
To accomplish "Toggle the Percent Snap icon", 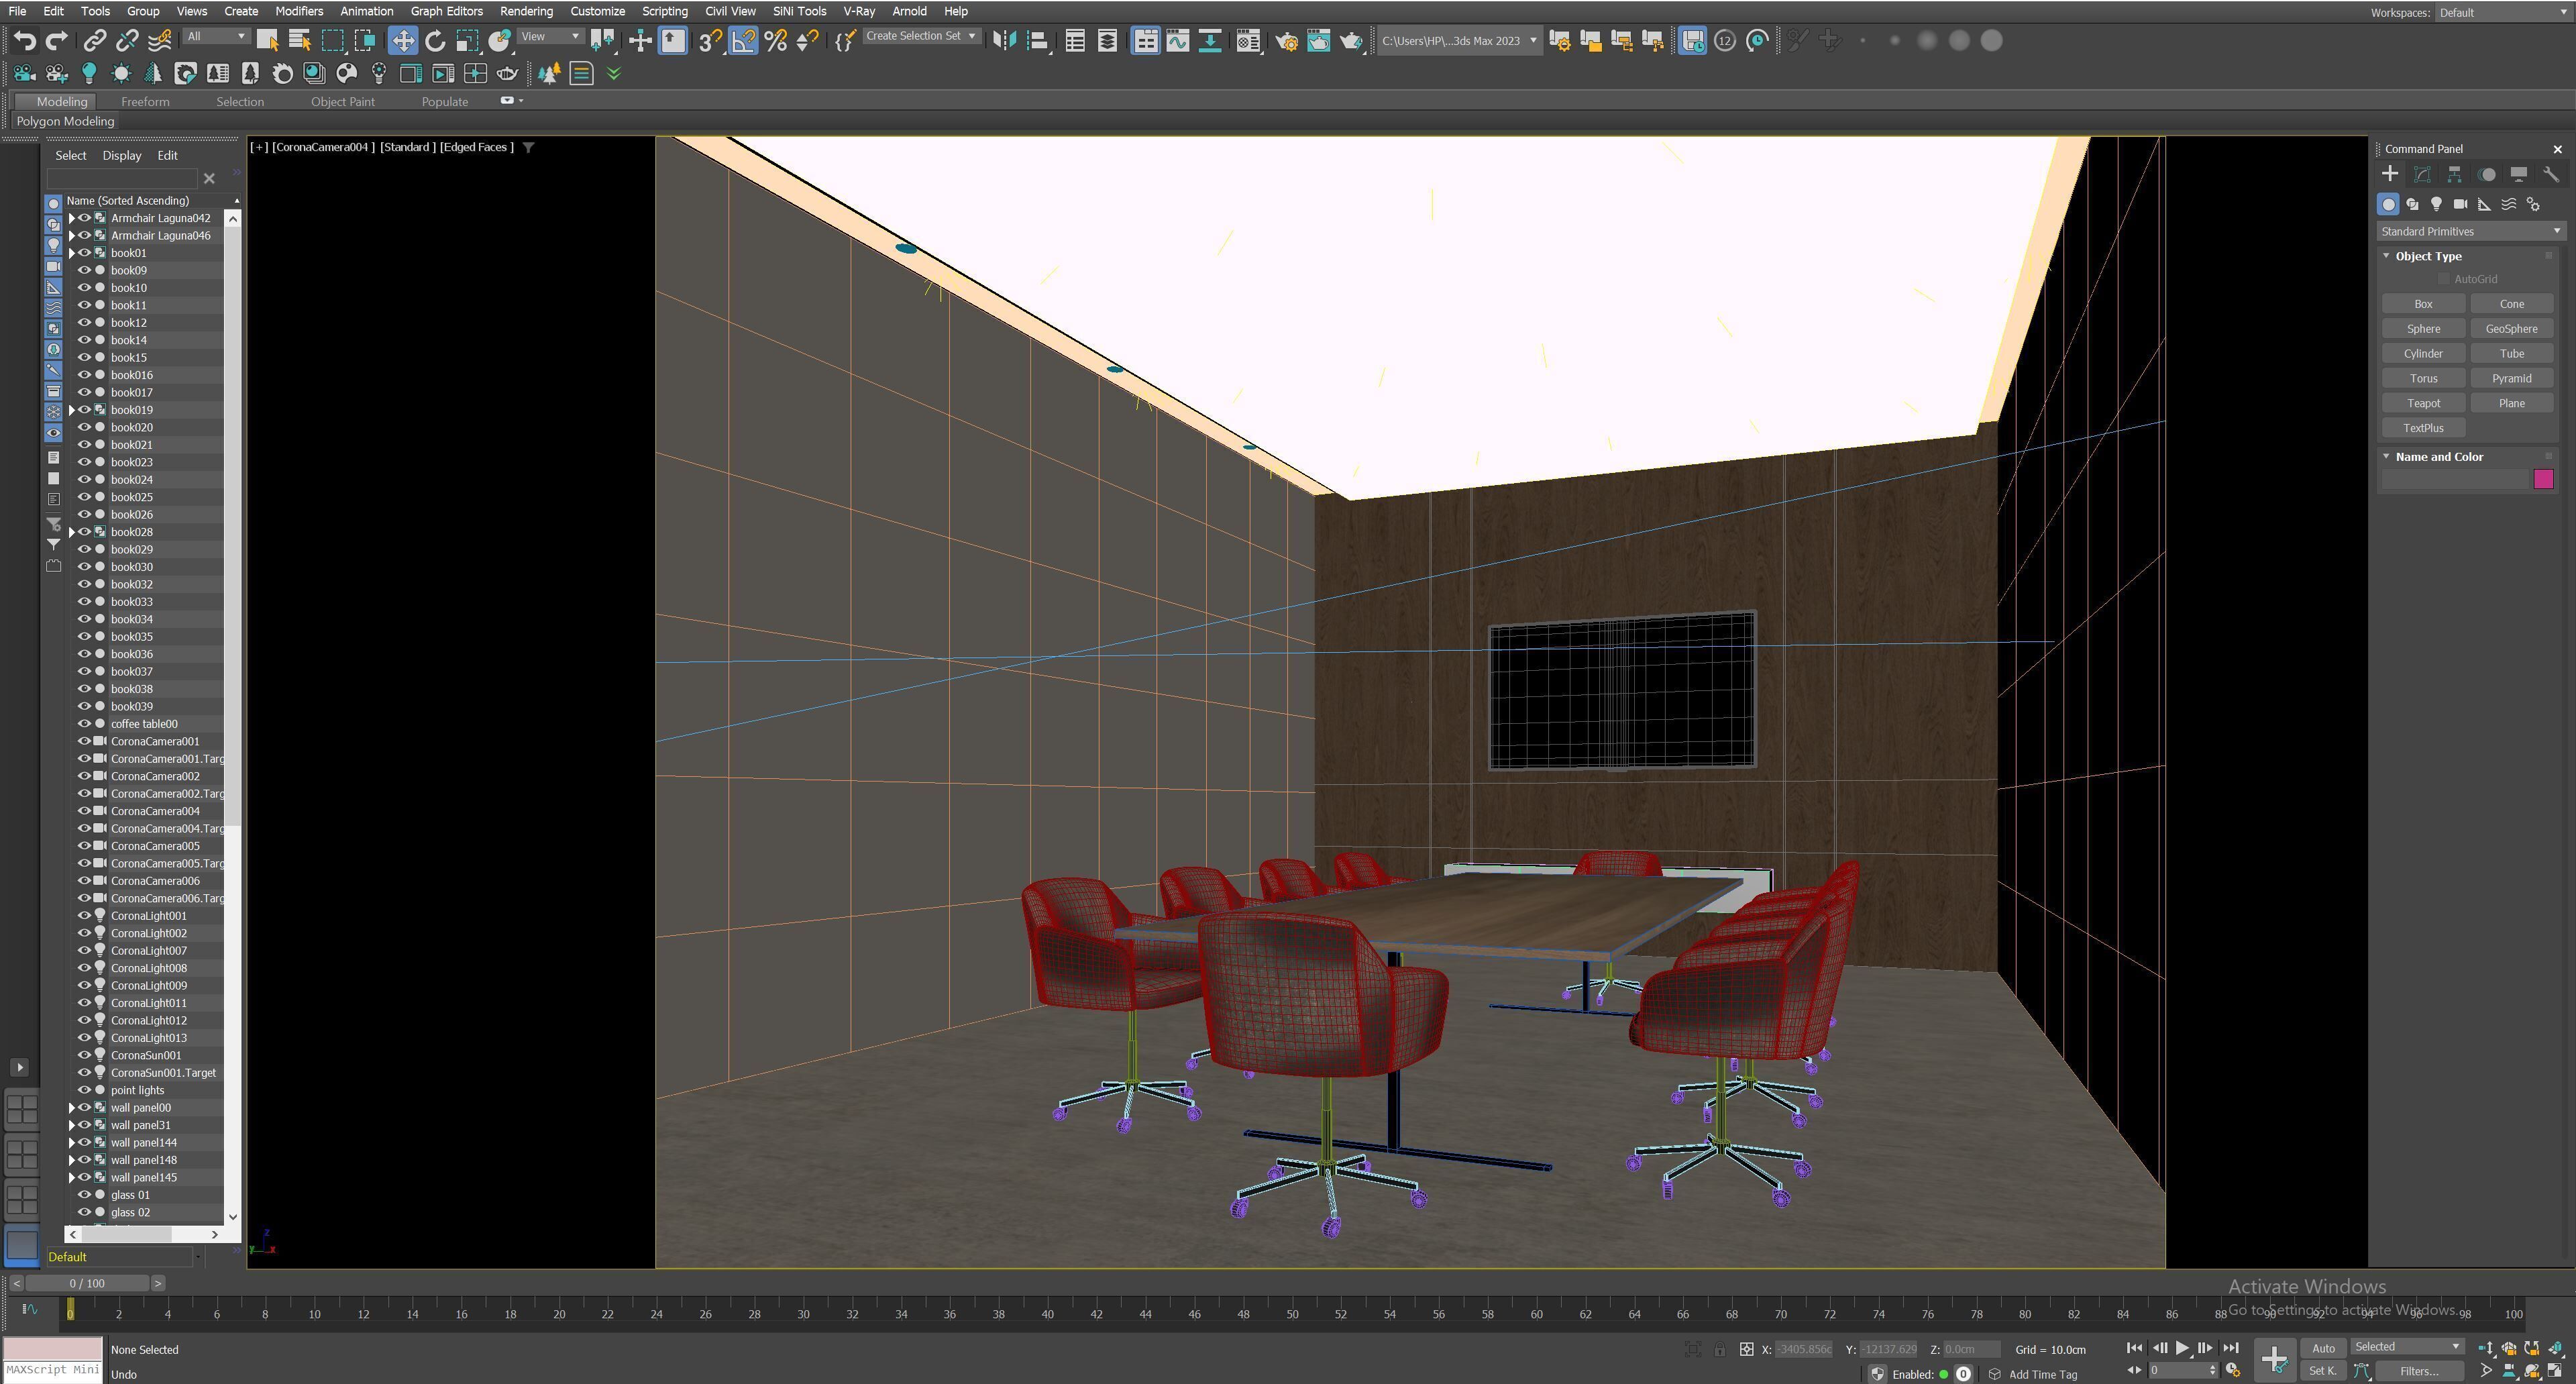I will coord(775,41).
